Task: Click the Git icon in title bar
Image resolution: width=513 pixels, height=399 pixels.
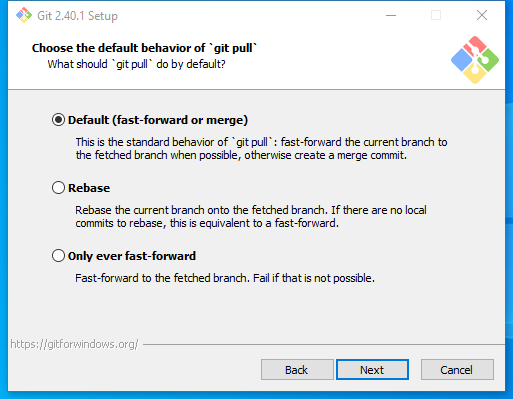Action: (x=24, y=15)
